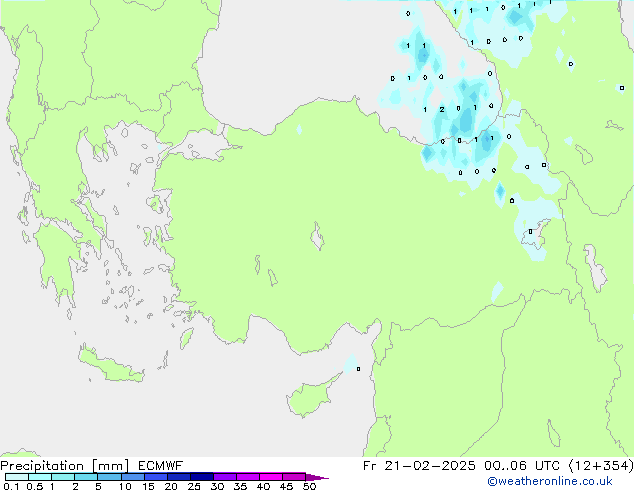Pick the 0.5–1 mm legend color swatch
The height and width of the screenshot is (490, 634).
click(40, 477)
